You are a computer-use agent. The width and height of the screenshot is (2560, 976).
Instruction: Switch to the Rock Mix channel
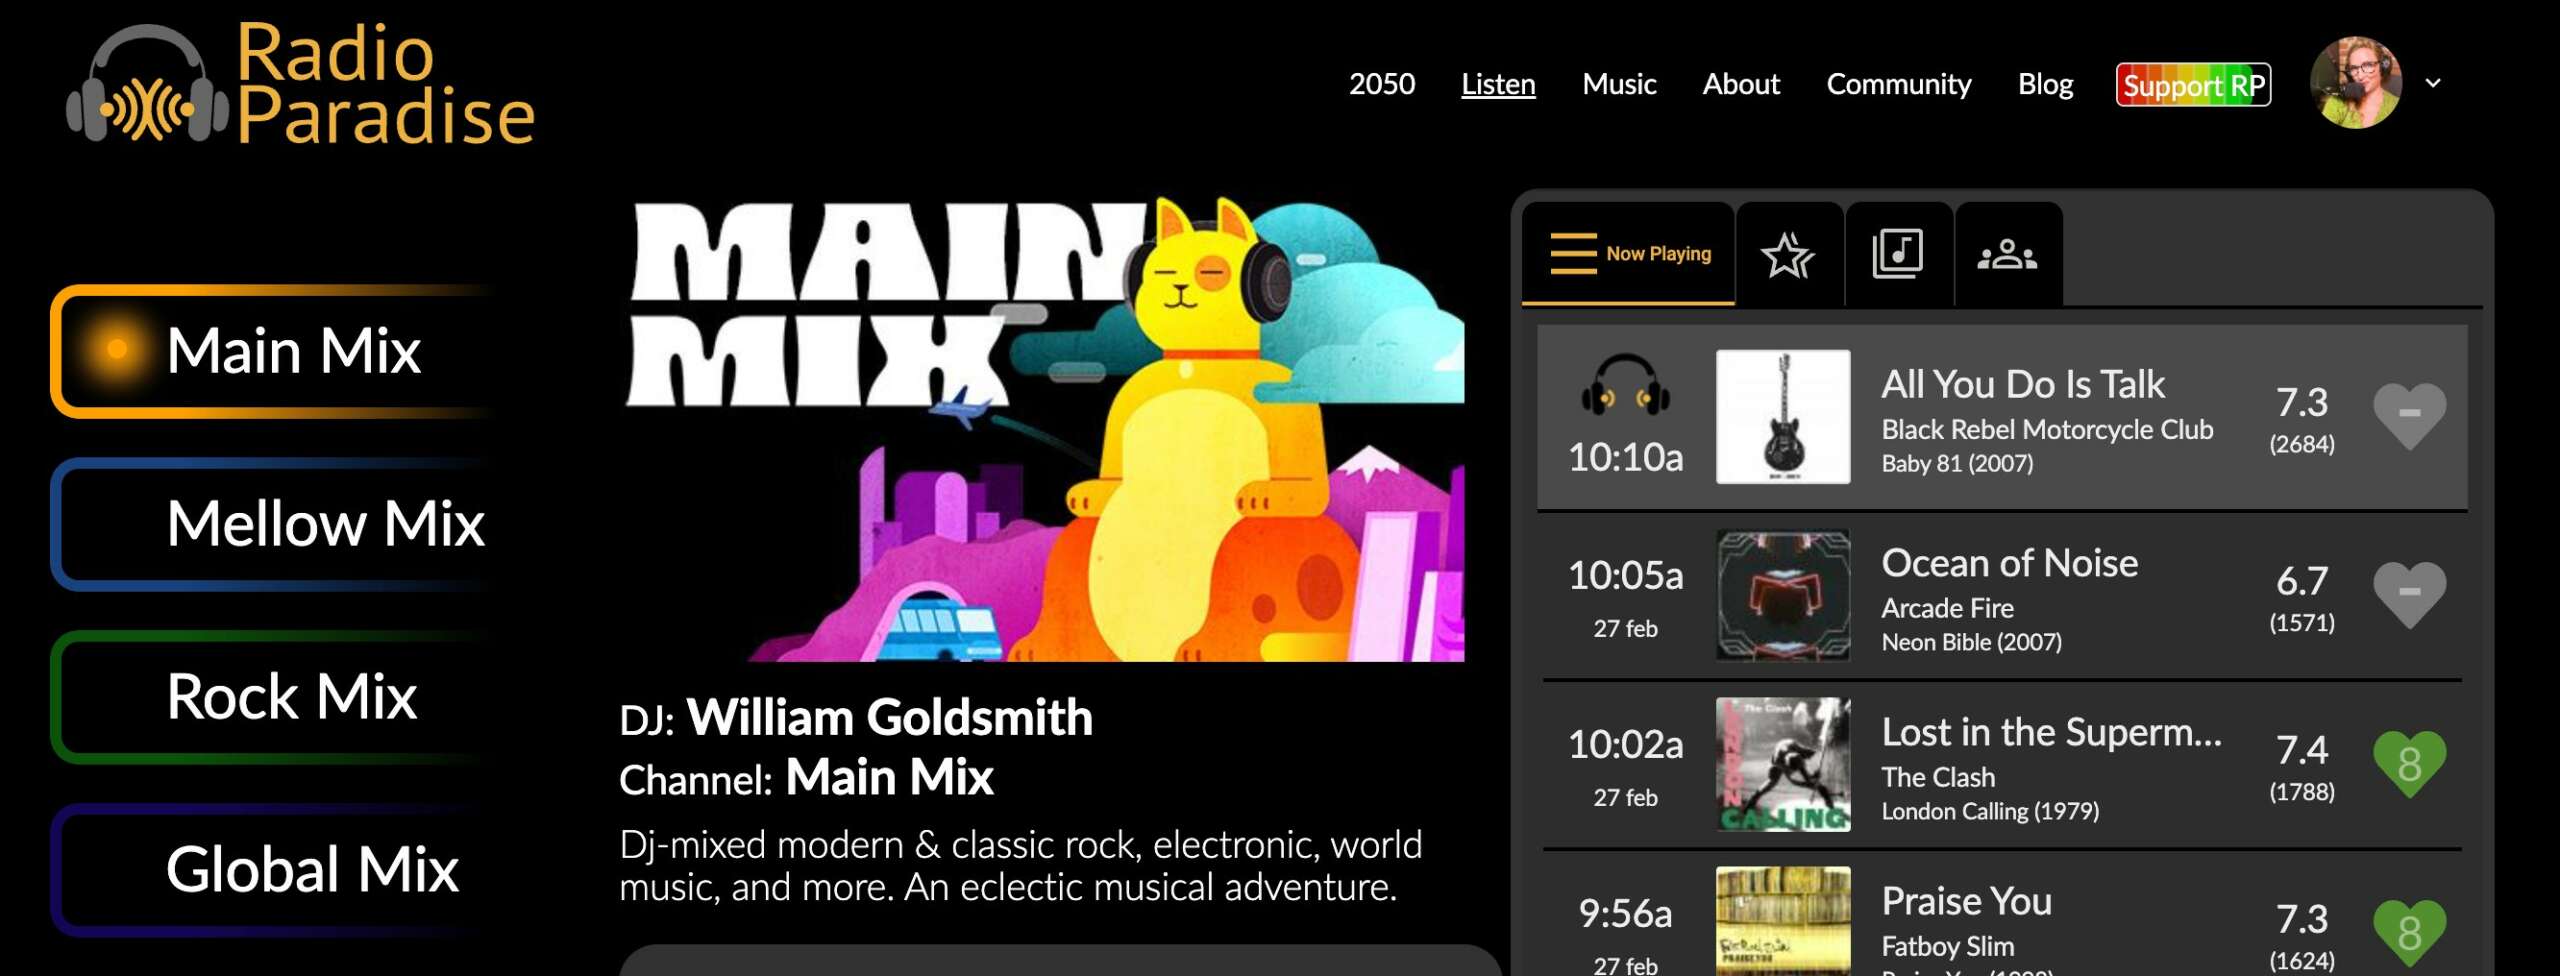[272, 697]
